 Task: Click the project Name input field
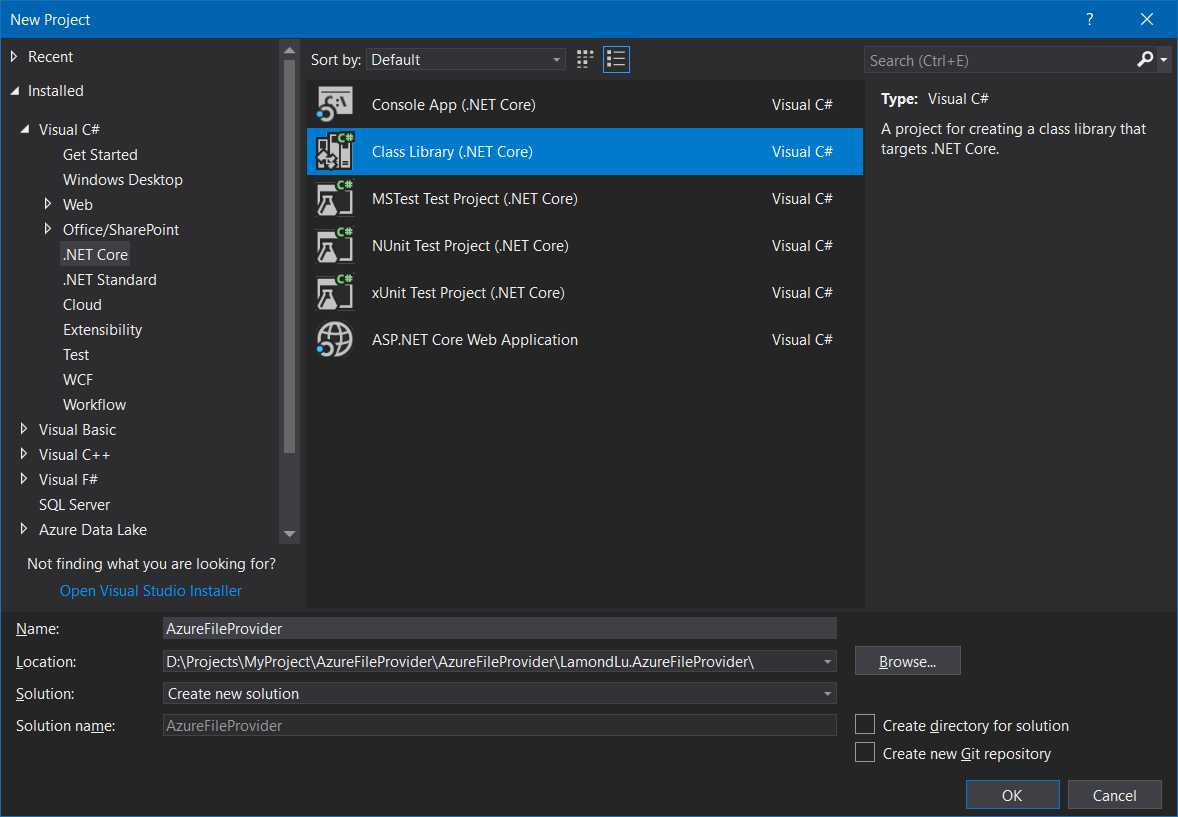pyautogui.click(x=500, y=628)
